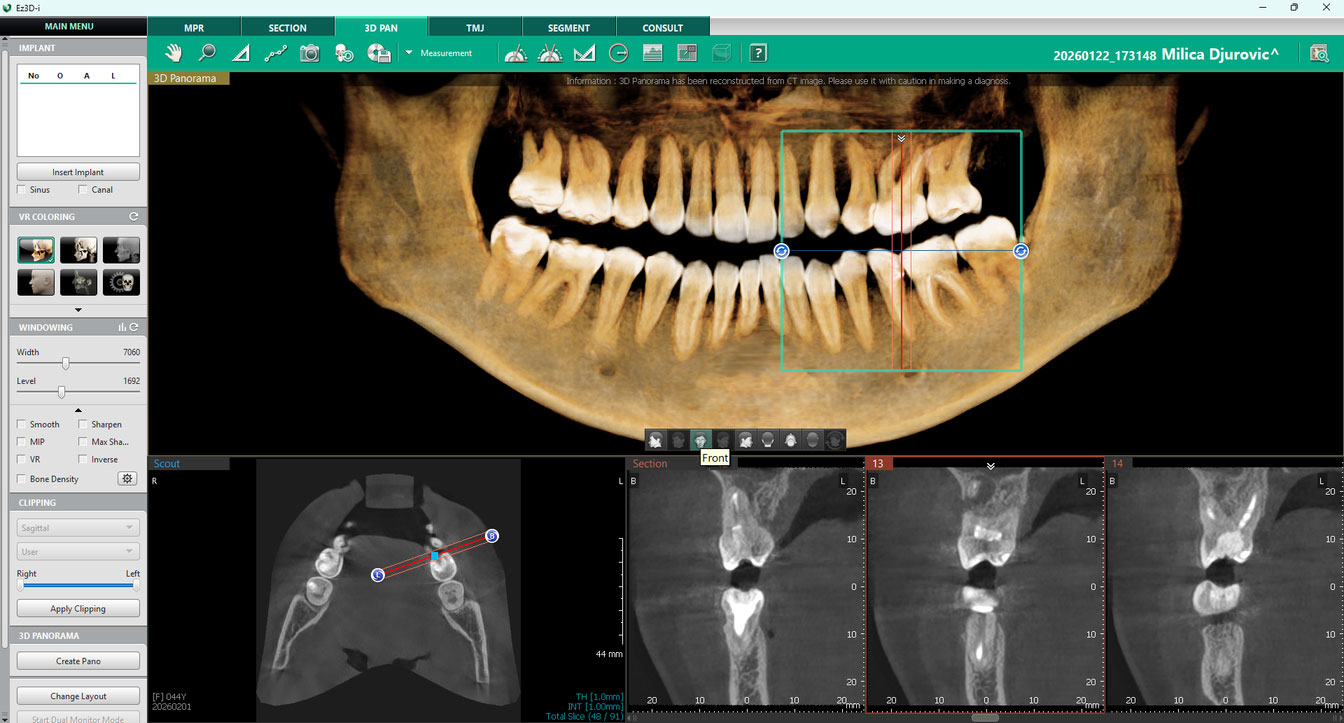The image size is (1344, 723).
Task: Choose the first head profile view icon
Action: point(656,439)
